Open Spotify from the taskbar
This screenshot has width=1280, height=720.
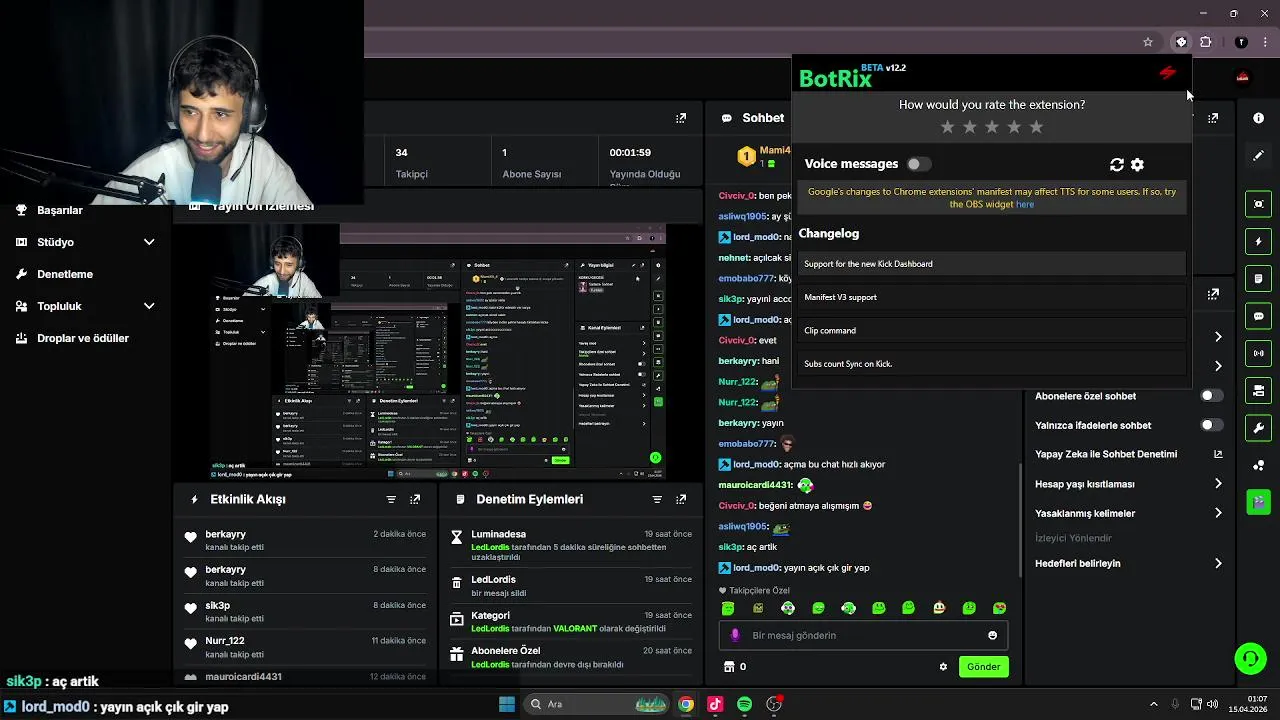click(744, 704)
